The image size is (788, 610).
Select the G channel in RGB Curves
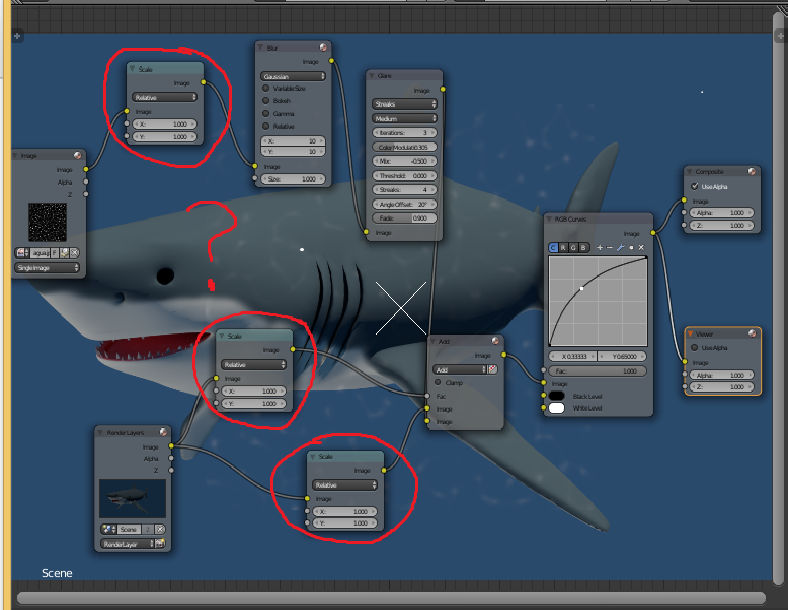pos(573,247)
